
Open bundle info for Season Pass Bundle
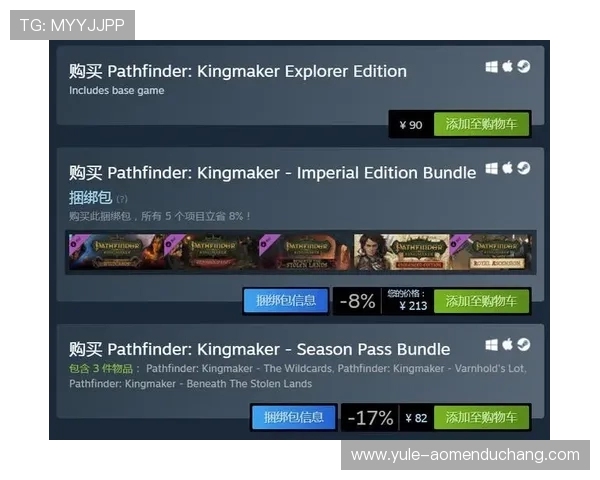tap(294, 417)
